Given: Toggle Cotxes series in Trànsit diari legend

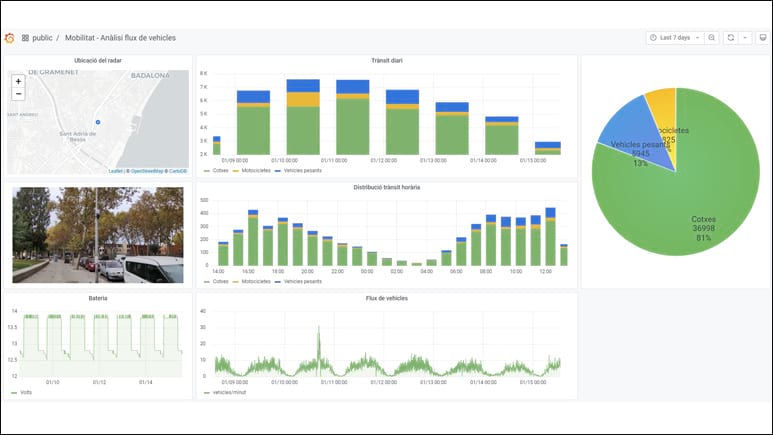Looking at the screenshot, I should tap(220, 170).
